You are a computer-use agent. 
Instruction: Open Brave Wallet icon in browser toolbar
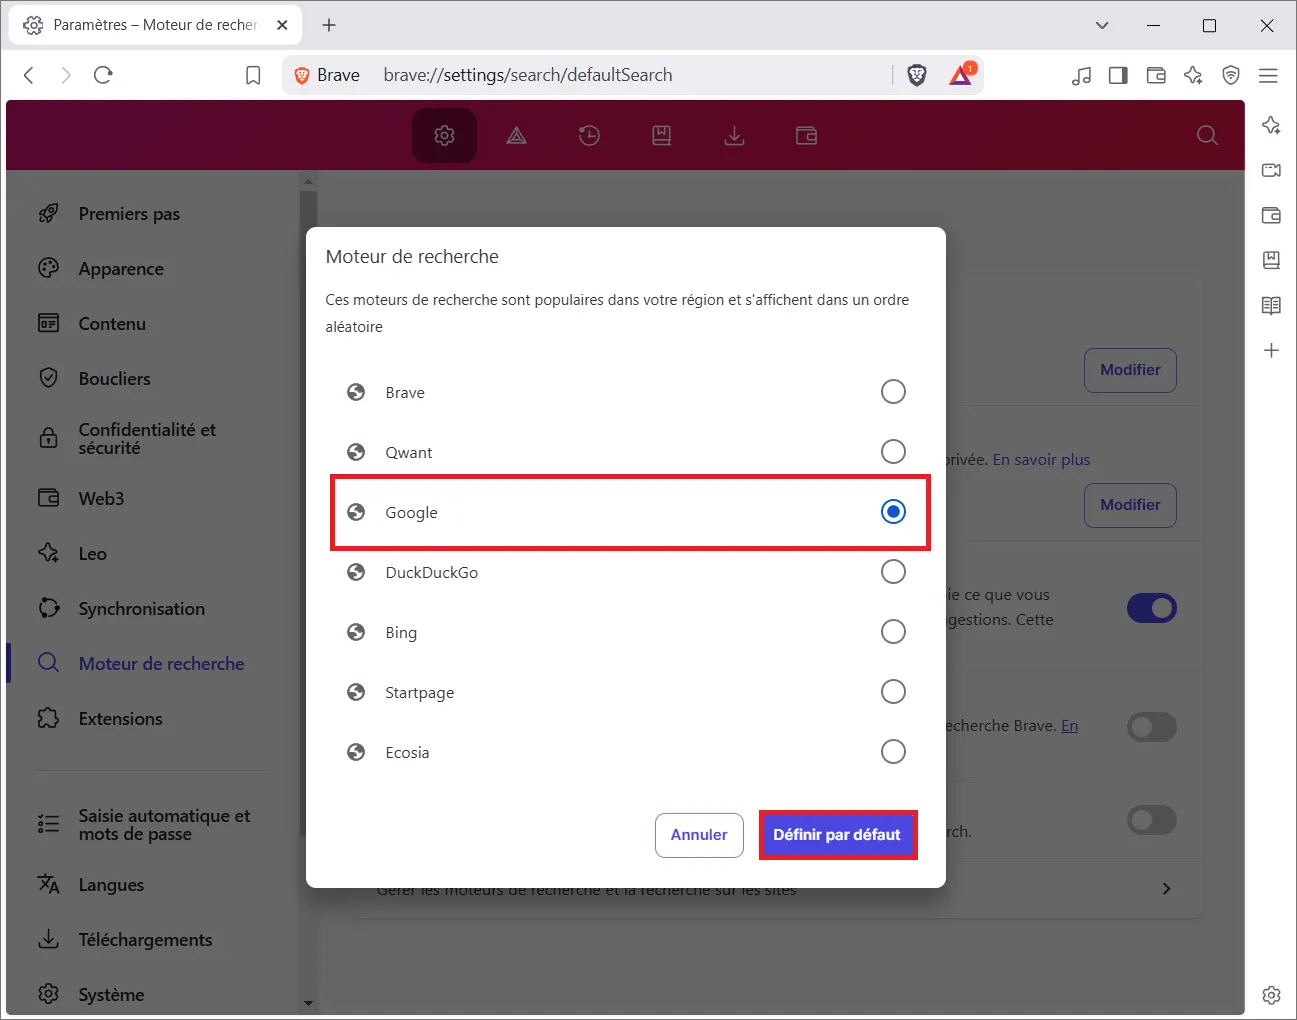point(1156,75)
